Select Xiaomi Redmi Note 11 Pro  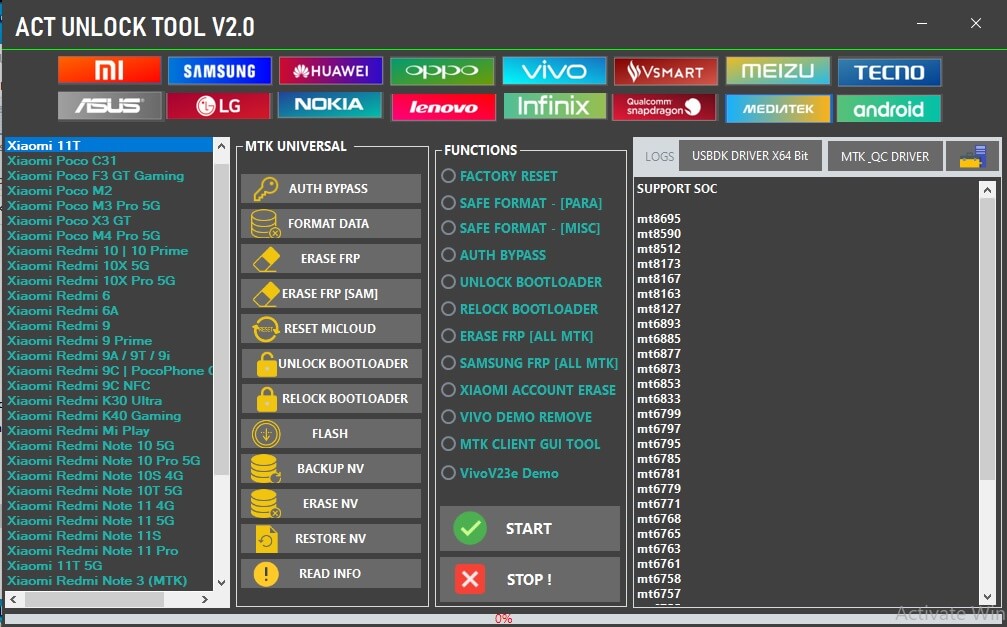coord(93,551)
